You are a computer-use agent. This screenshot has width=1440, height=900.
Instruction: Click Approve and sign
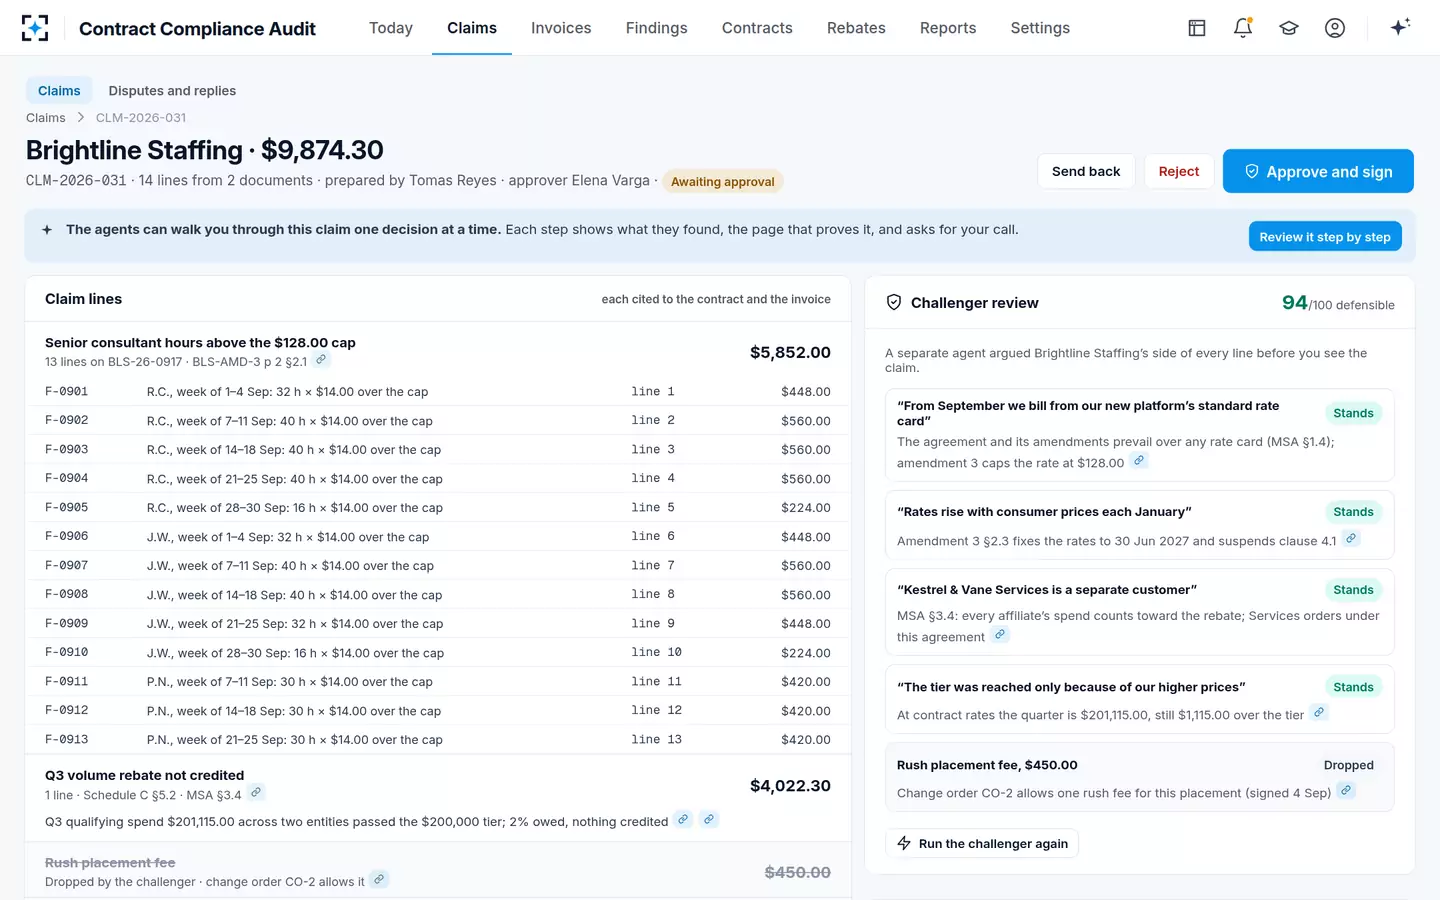pyautogui.click(x=1318, y=171)
